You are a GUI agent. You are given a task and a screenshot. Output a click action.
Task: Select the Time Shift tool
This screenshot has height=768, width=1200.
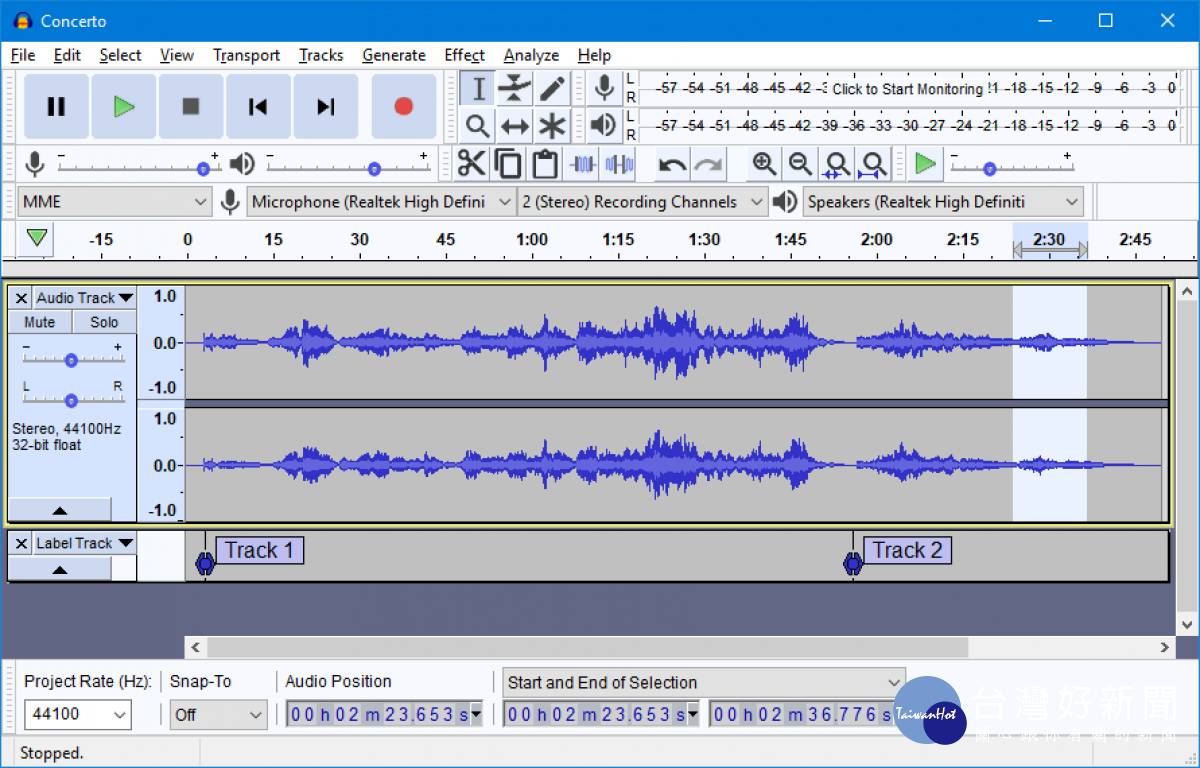pos(515,126)
